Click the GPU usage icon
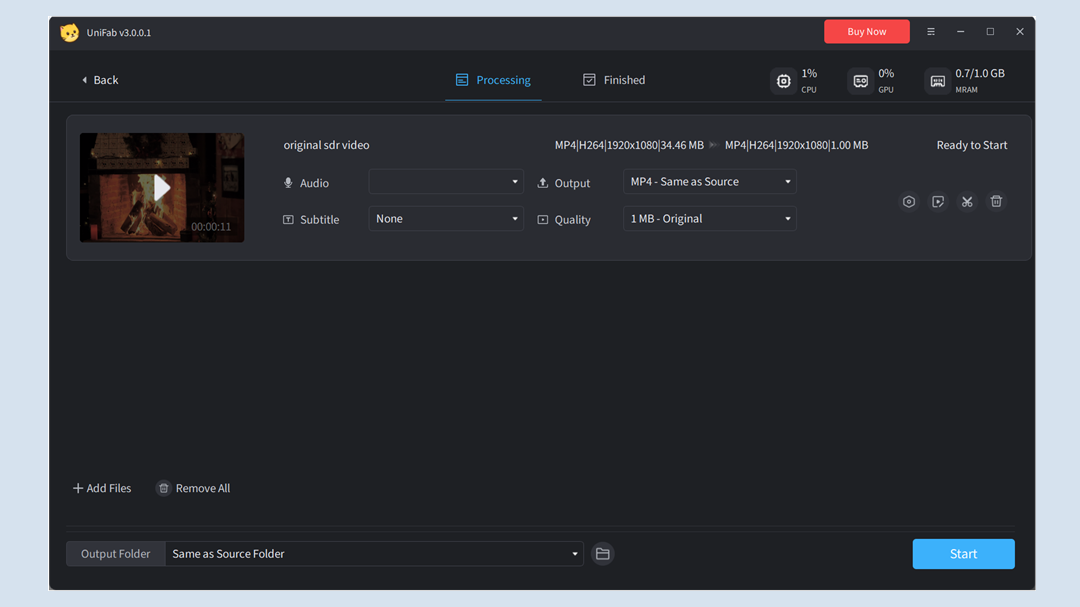 (860, 81)
